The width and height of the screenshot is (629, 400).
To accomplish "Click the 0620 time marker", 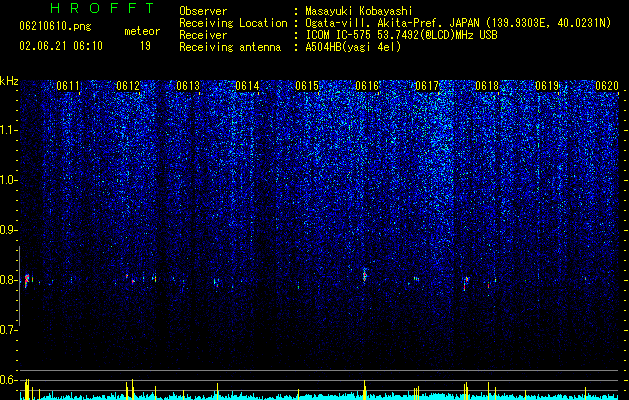I will 607,86.
